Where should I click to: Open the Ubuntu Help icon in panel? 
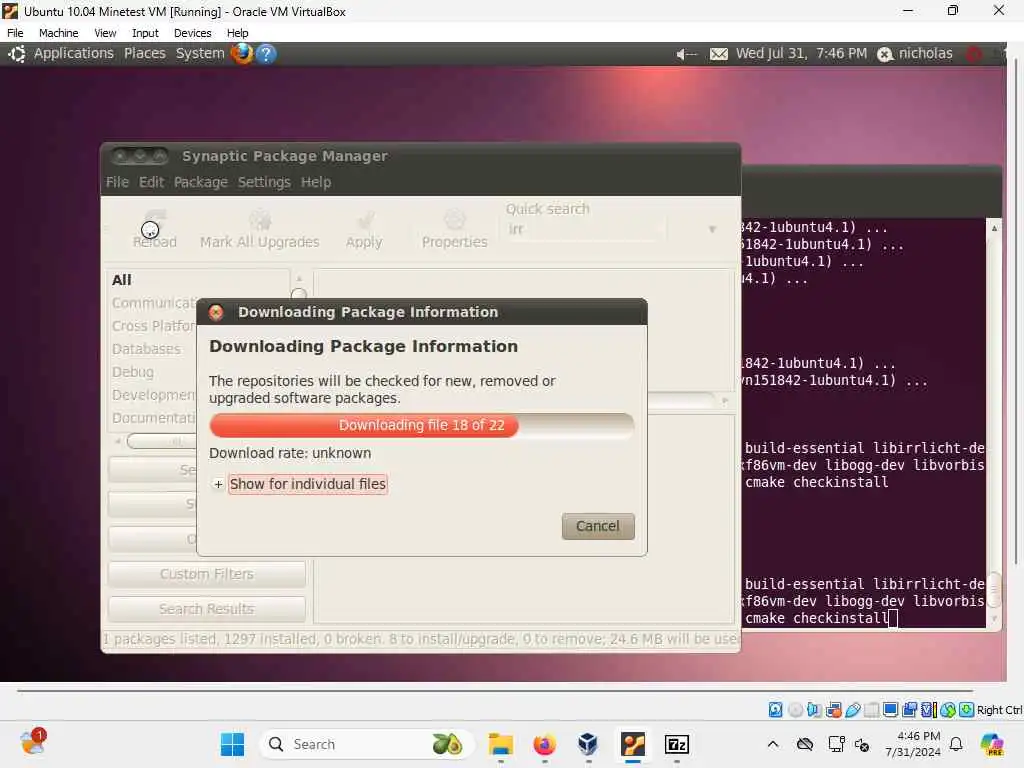pos(266,54)
